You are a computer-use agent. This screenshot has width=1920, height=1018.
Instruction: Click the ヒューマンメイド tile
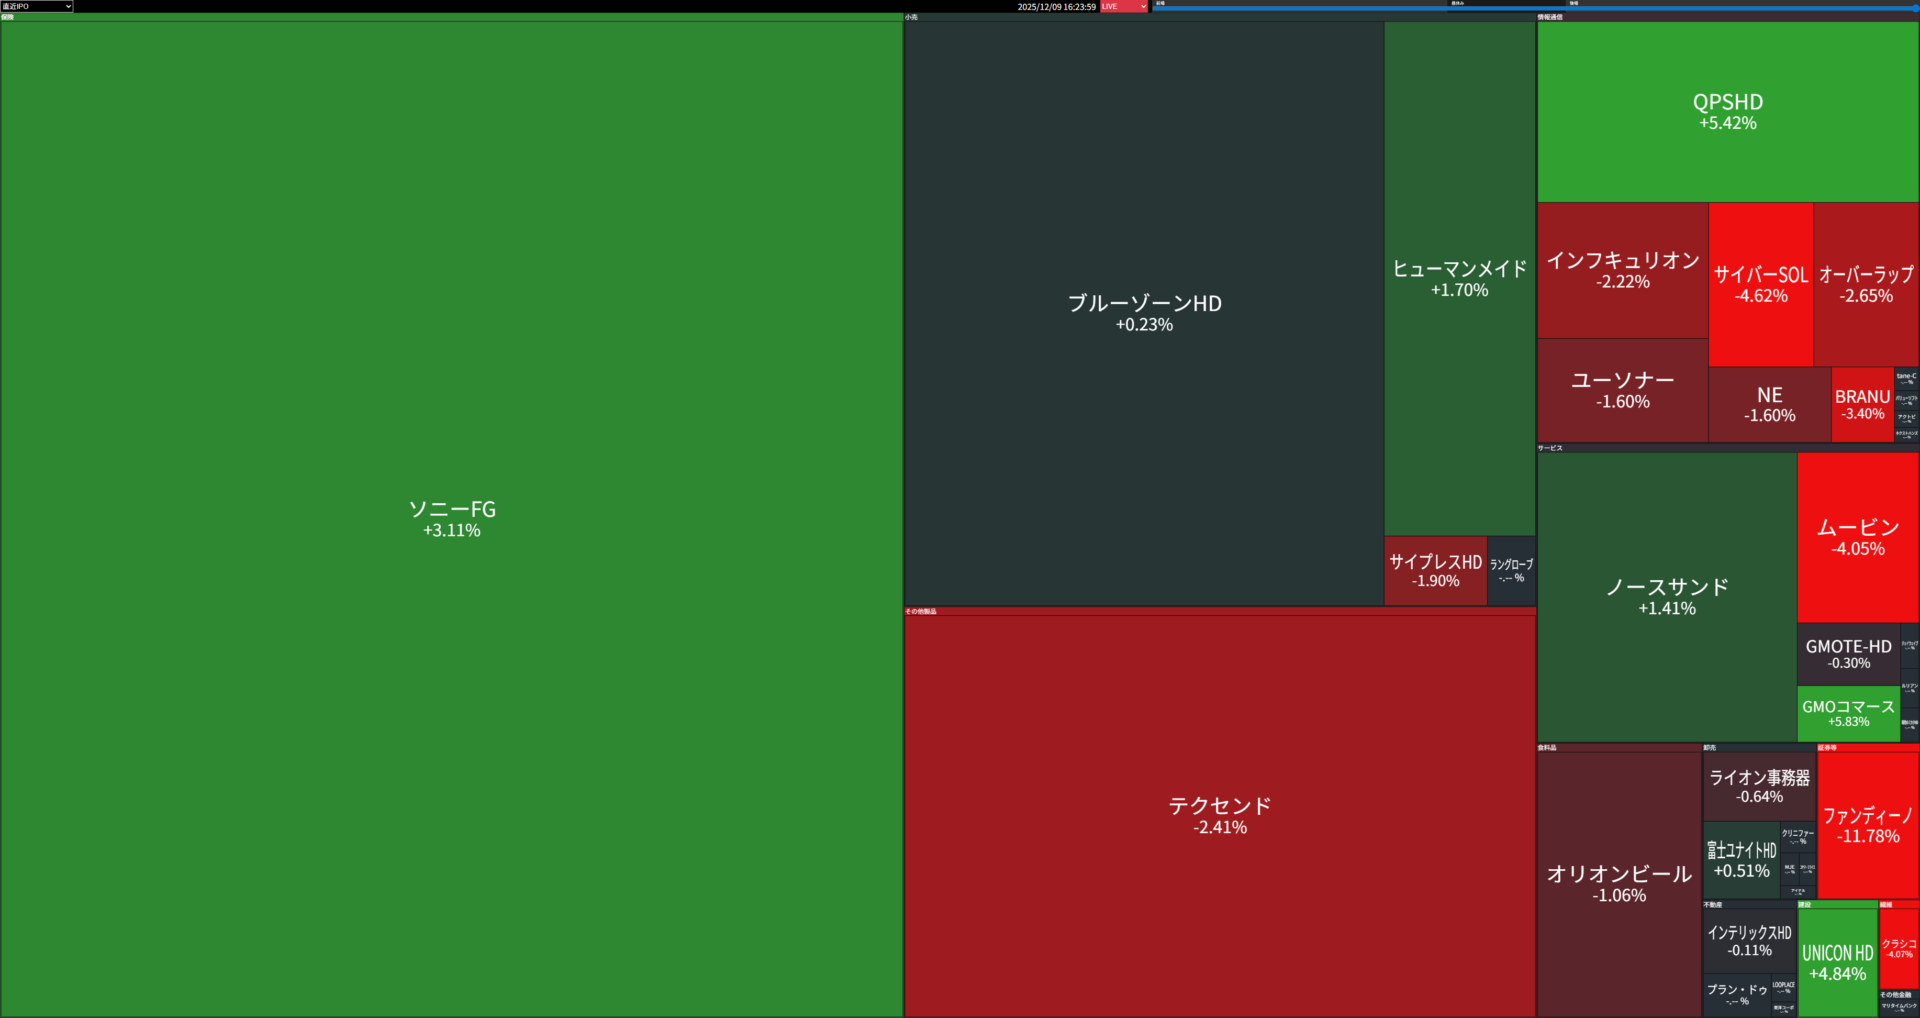(1459, 278)
